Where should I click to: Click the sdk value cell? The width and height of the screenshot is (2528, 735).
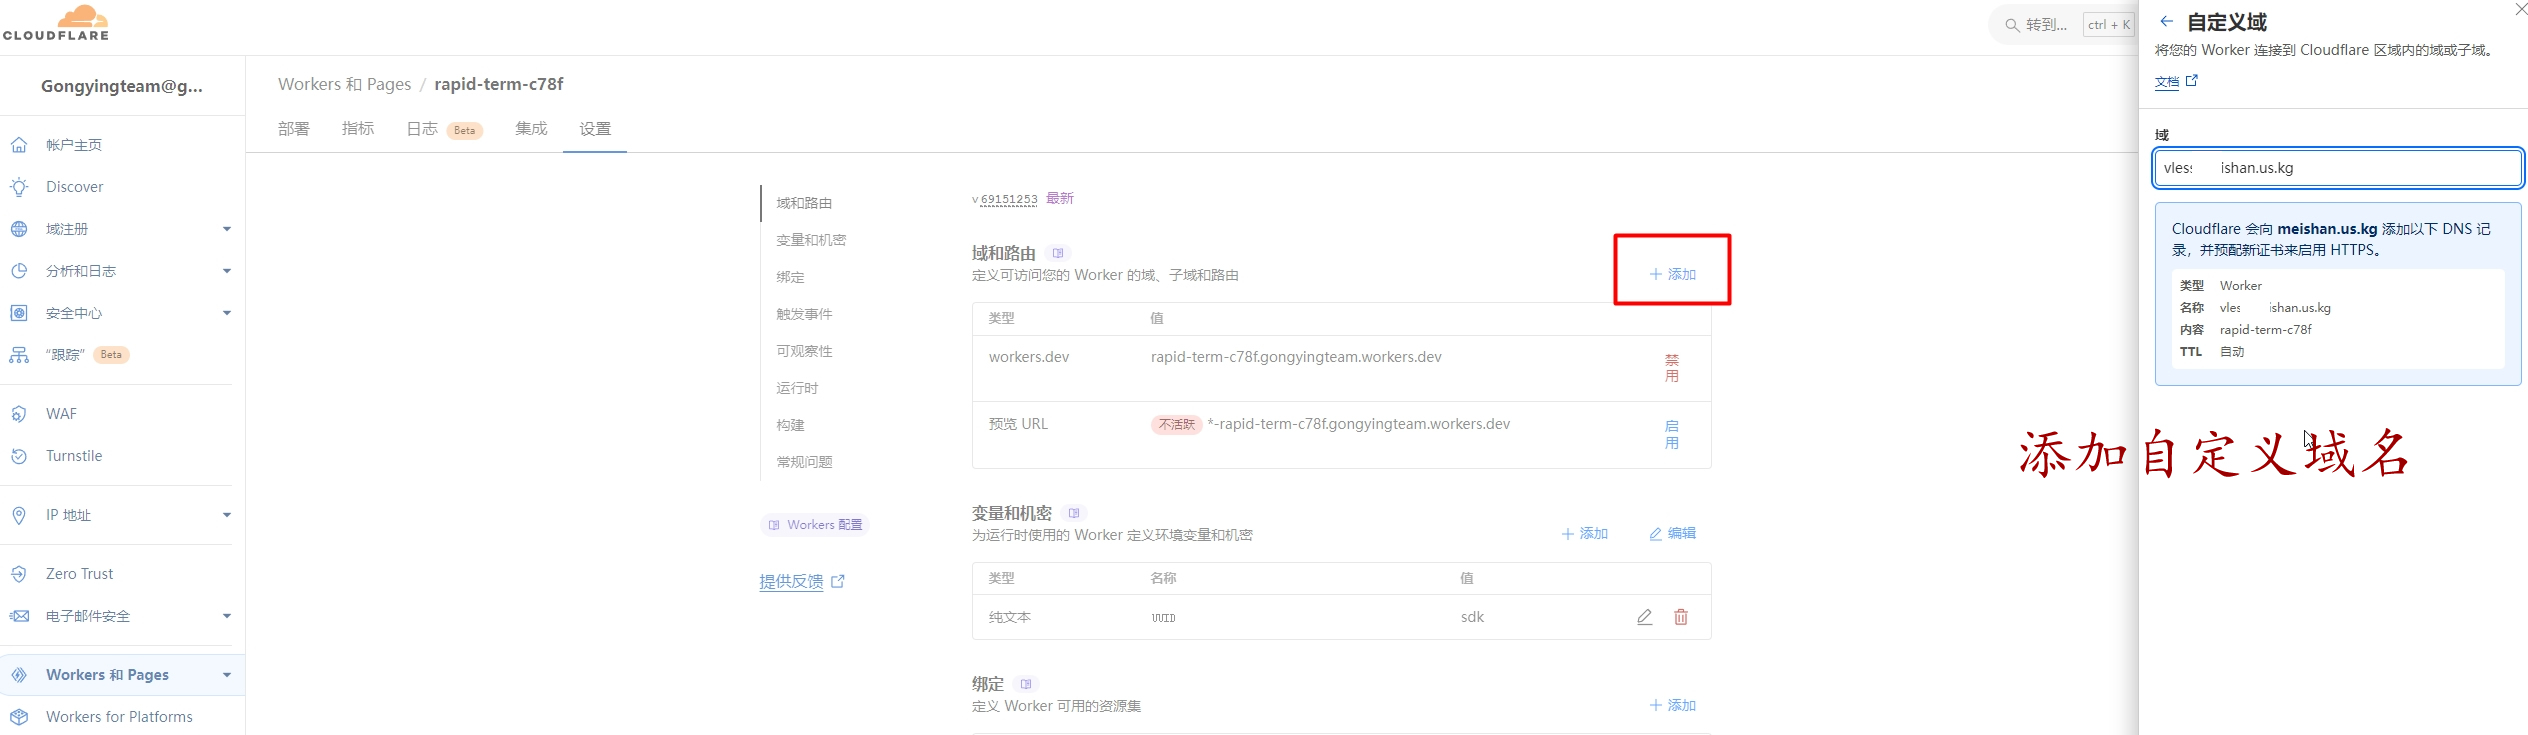(x=1472, y=617)
